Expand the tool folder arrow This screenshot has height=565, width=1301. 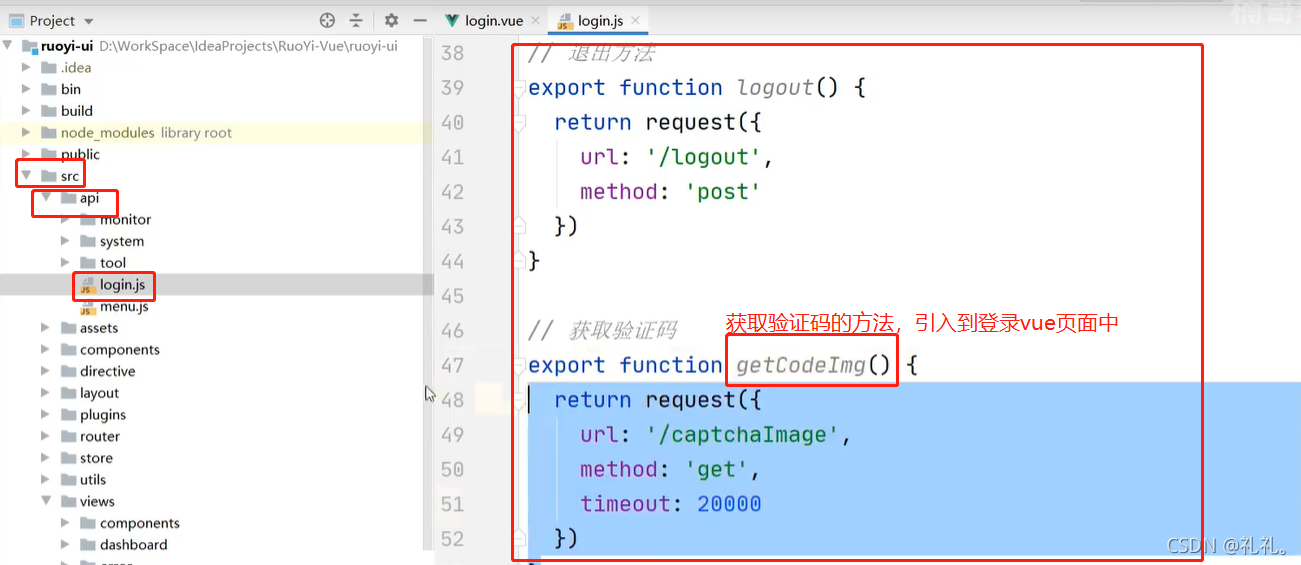tap(65, 263)
